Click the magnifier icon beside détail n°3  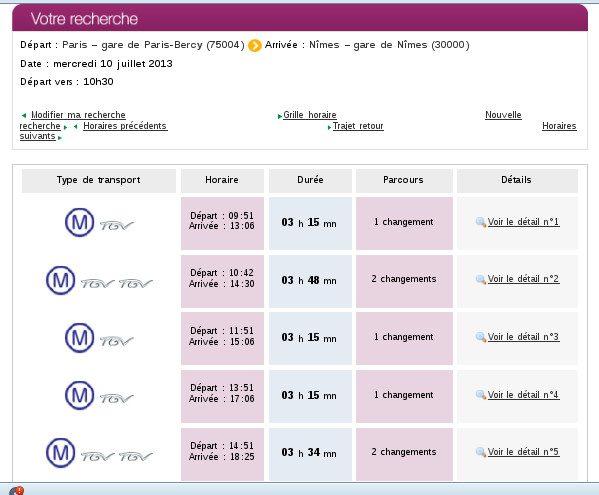pyautogui.click(x=480, y=337)
